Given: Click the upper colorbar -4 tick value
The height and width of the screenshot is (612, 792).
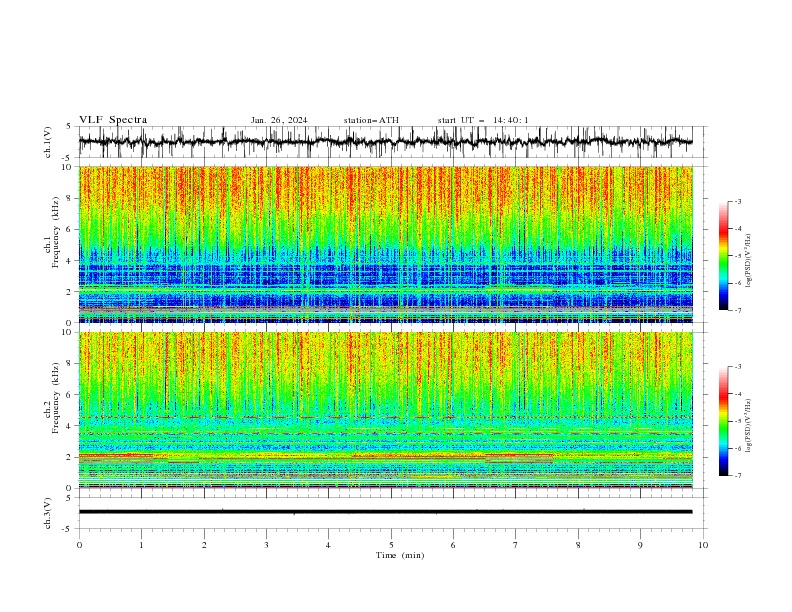Looking at the screenshot, I should 738,229.
